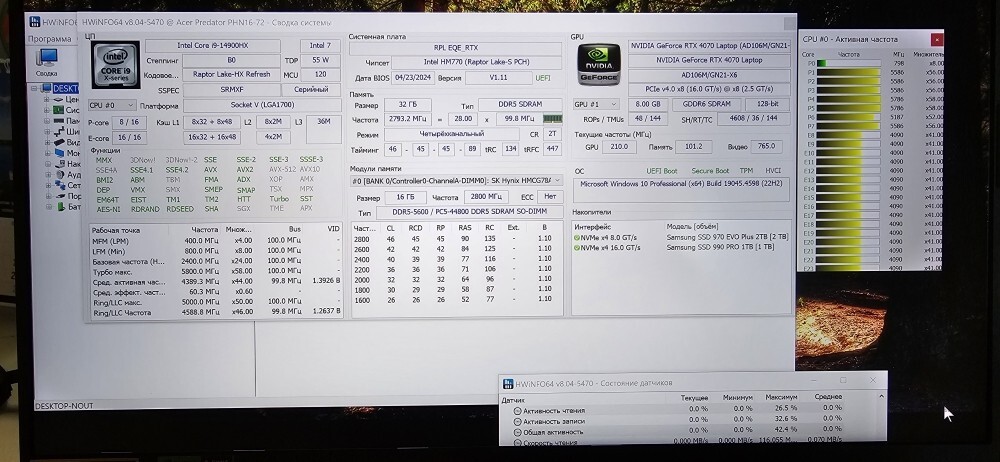Click the AVX2 feature label

point(245,170)
